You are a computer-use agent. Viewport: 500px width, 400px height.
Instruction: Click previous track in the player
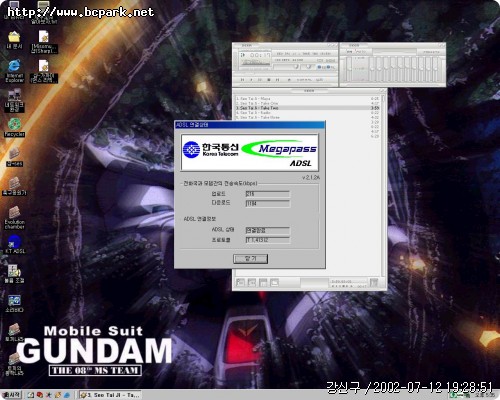[242, 80]
